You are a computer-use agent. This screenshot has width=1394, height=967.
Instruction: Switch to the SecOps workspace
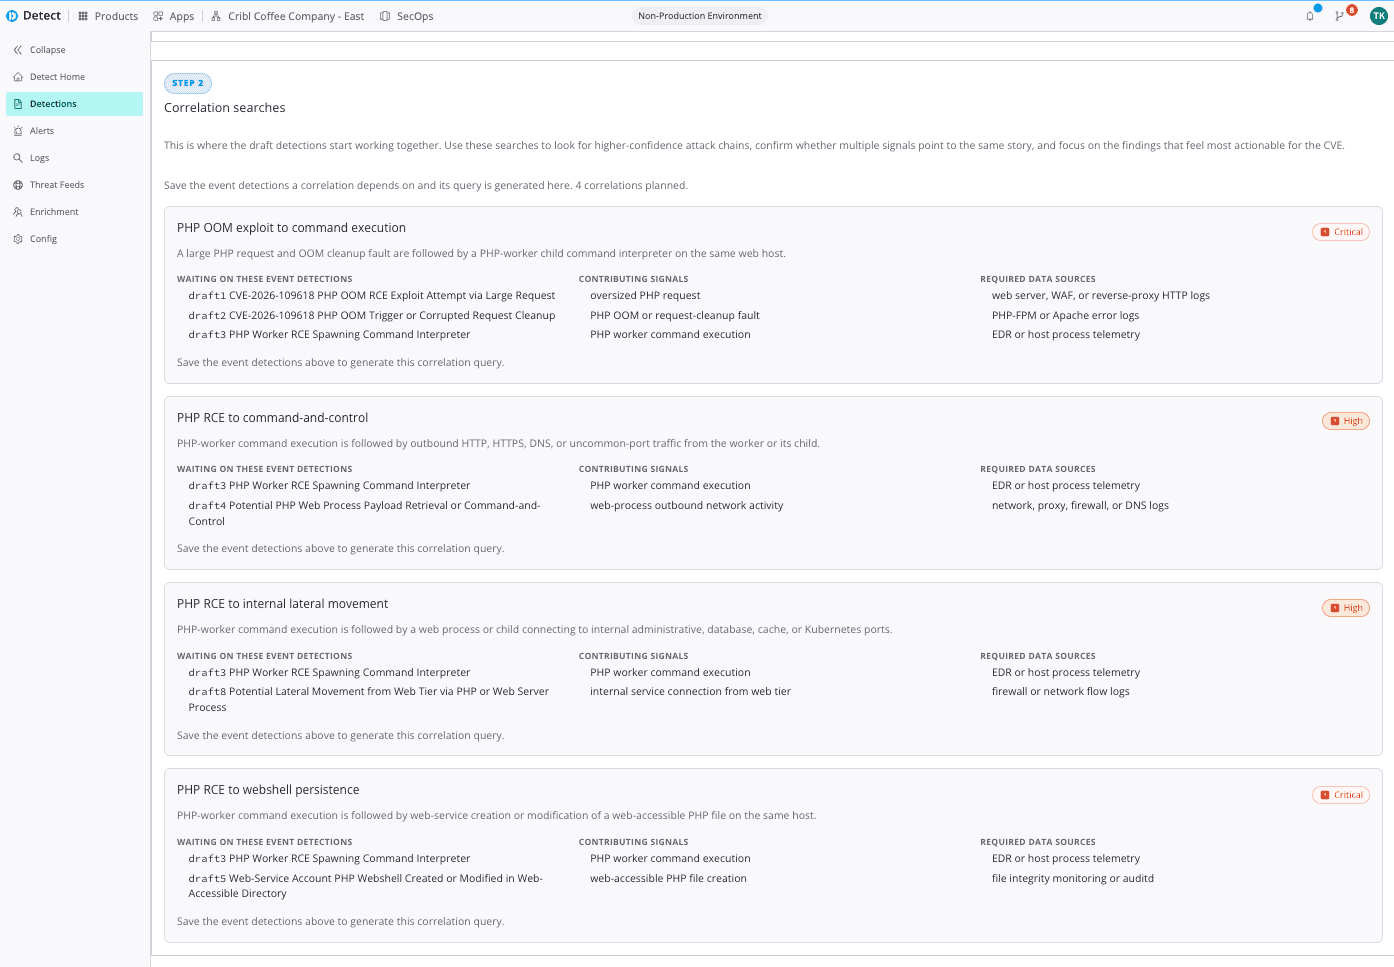[x=407, y=16]
